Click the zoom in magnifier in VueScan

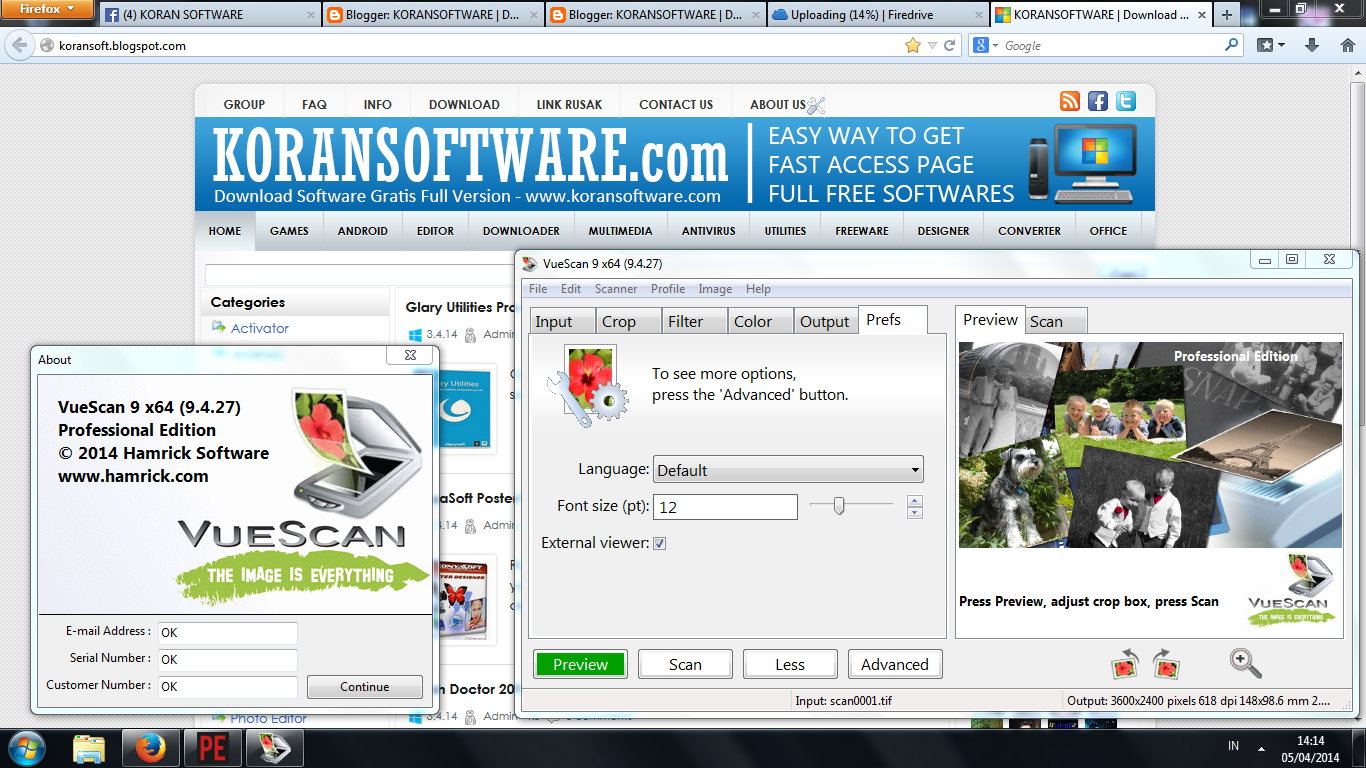(1245, 663)
